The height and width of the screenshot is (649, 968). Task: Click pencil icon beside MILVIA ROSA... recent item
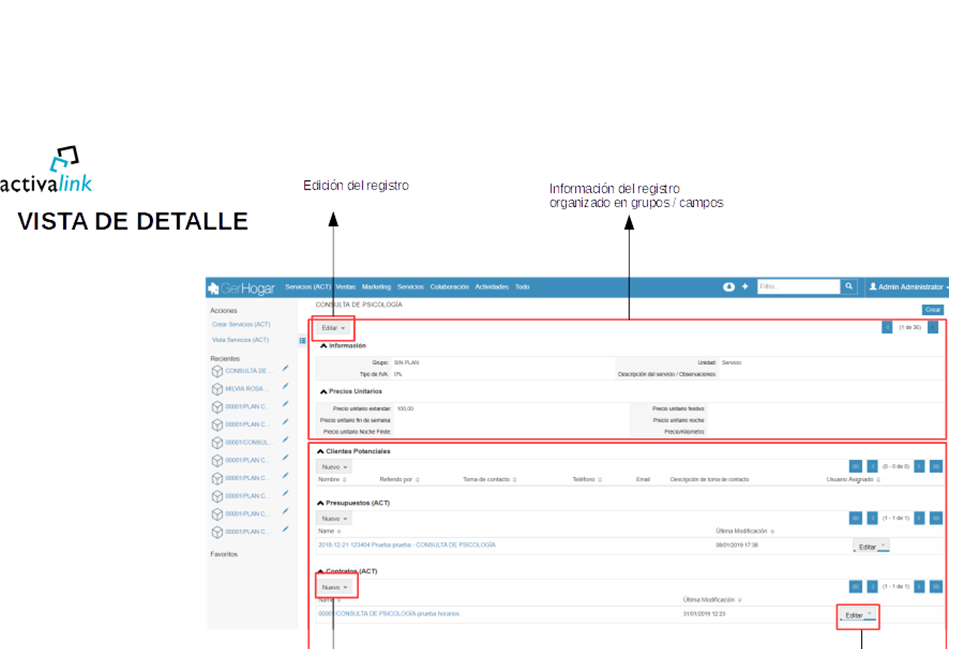[285, 387]
